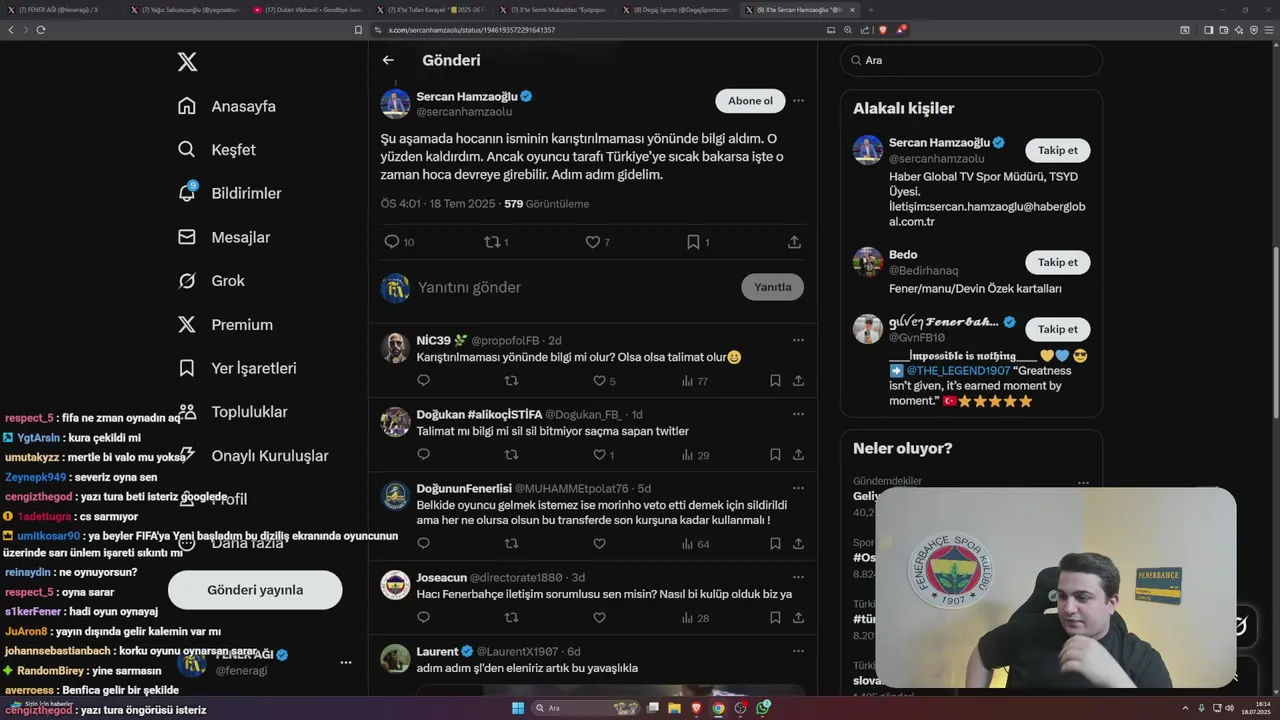Click Abone ol subscribe button
Image resolution: width=1280 pixels, height=720 pixels.
(750, 101)
